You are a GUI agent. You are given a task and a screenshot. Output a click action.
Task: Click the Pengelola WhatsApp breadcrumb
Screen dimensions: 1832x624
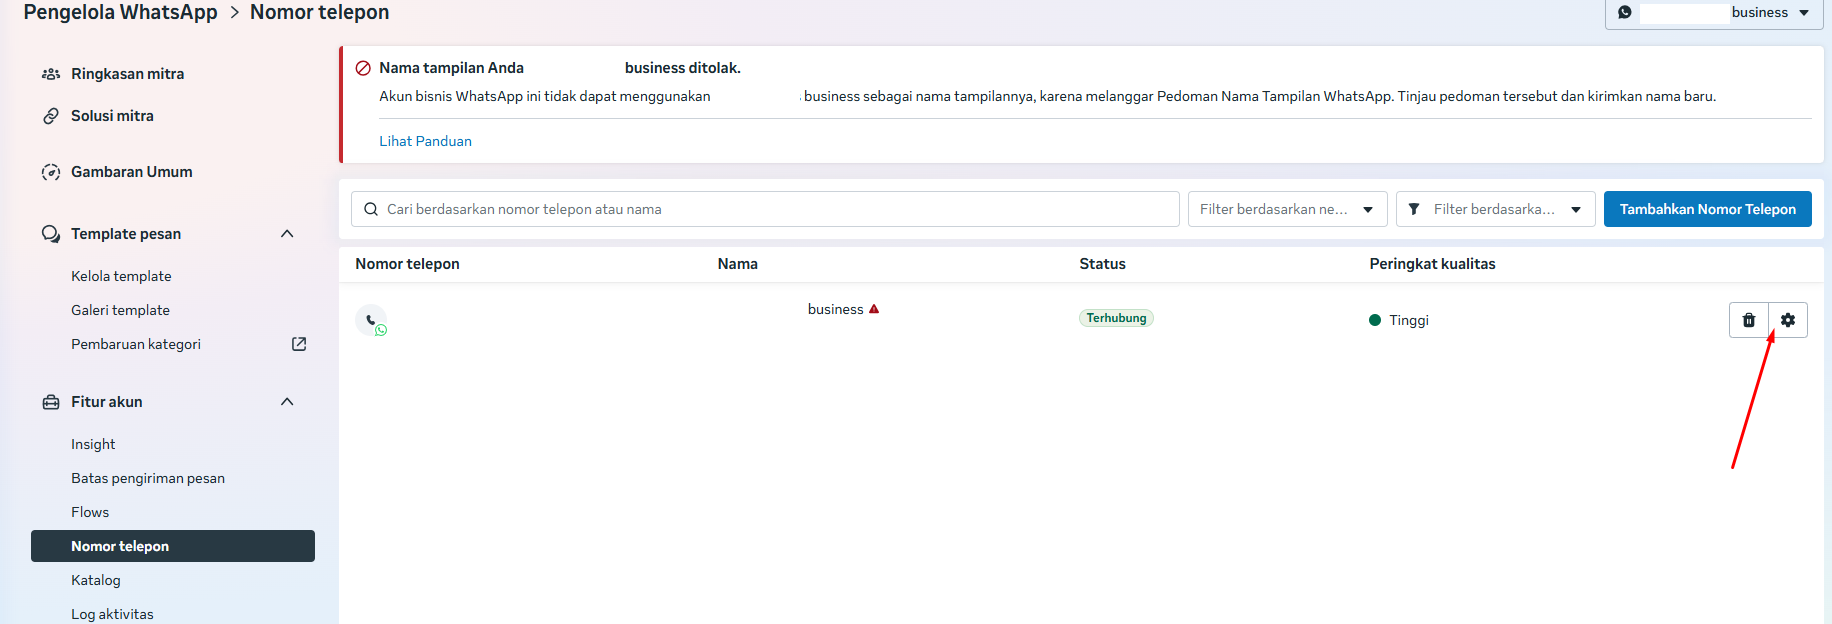pos(120,12)
